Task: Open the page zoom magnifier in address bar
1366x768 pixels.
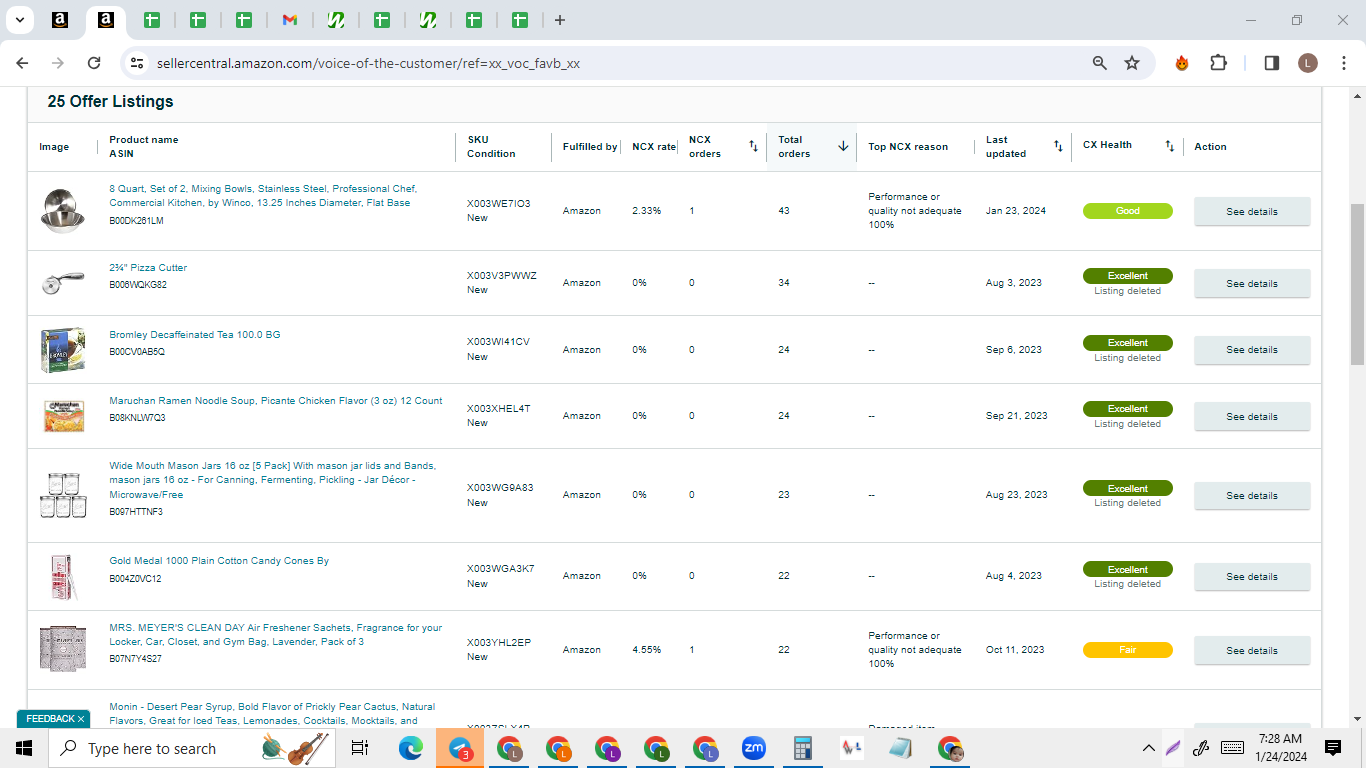Action: click(1100, 63)
